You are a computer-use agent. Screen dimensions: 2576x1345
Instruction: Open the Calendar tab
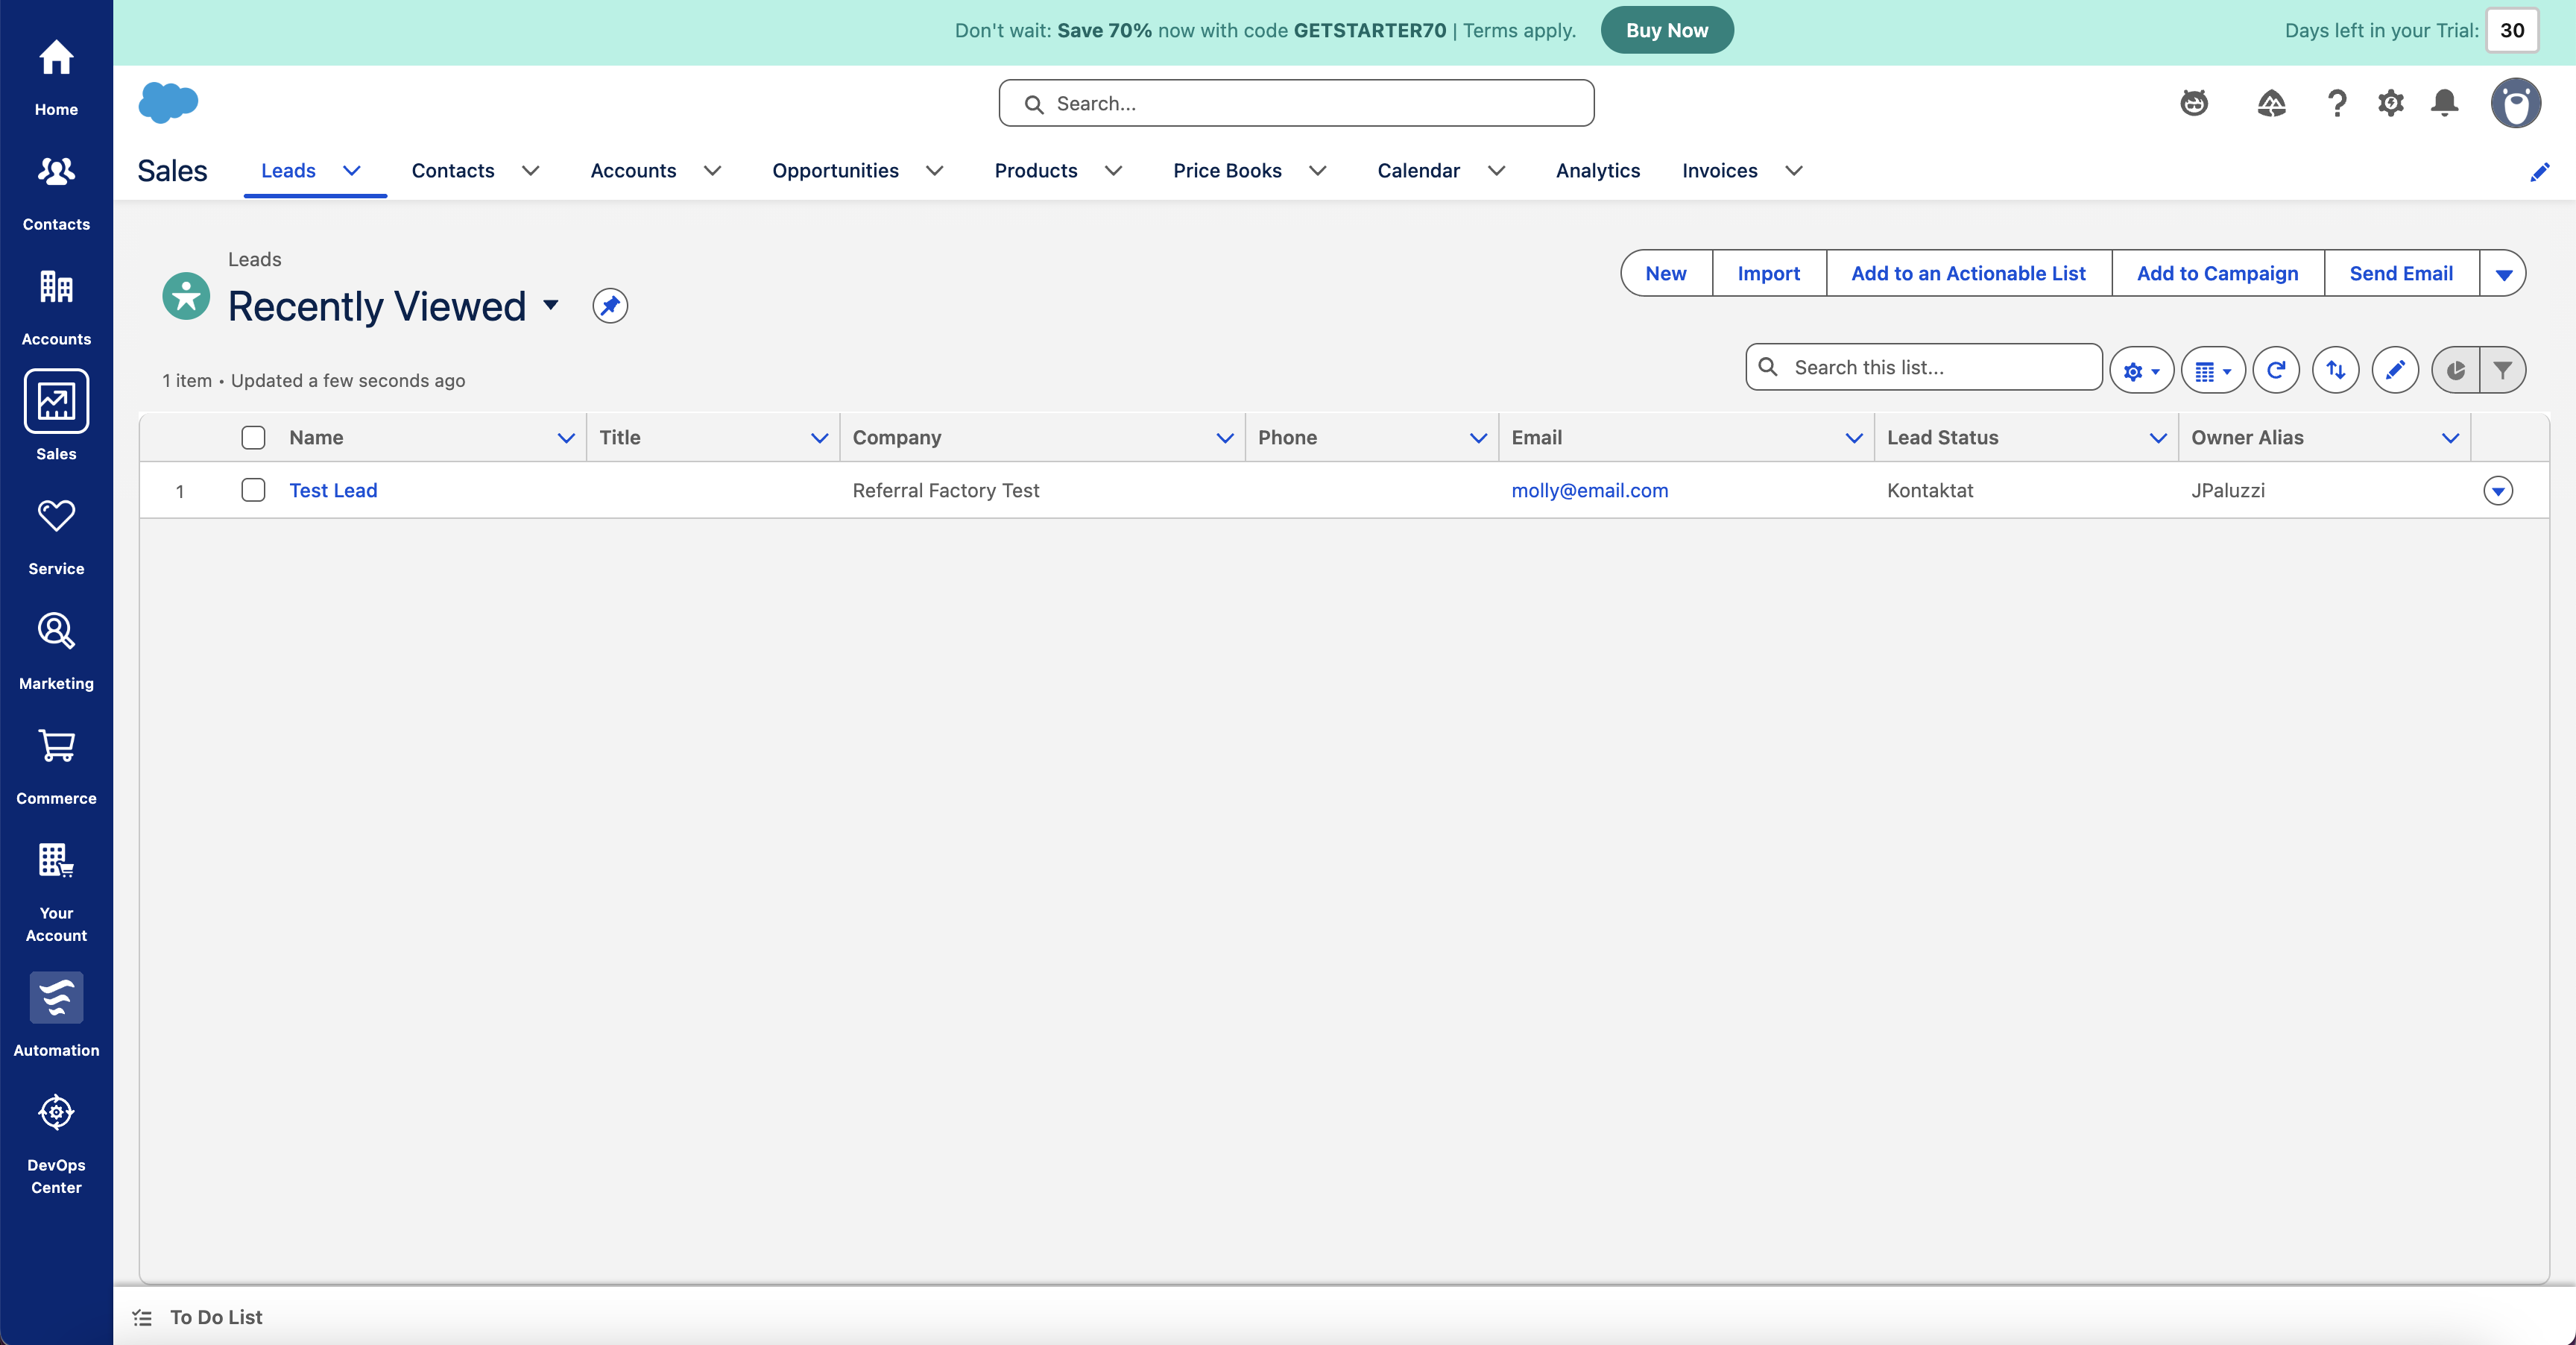click(1418, 171)
